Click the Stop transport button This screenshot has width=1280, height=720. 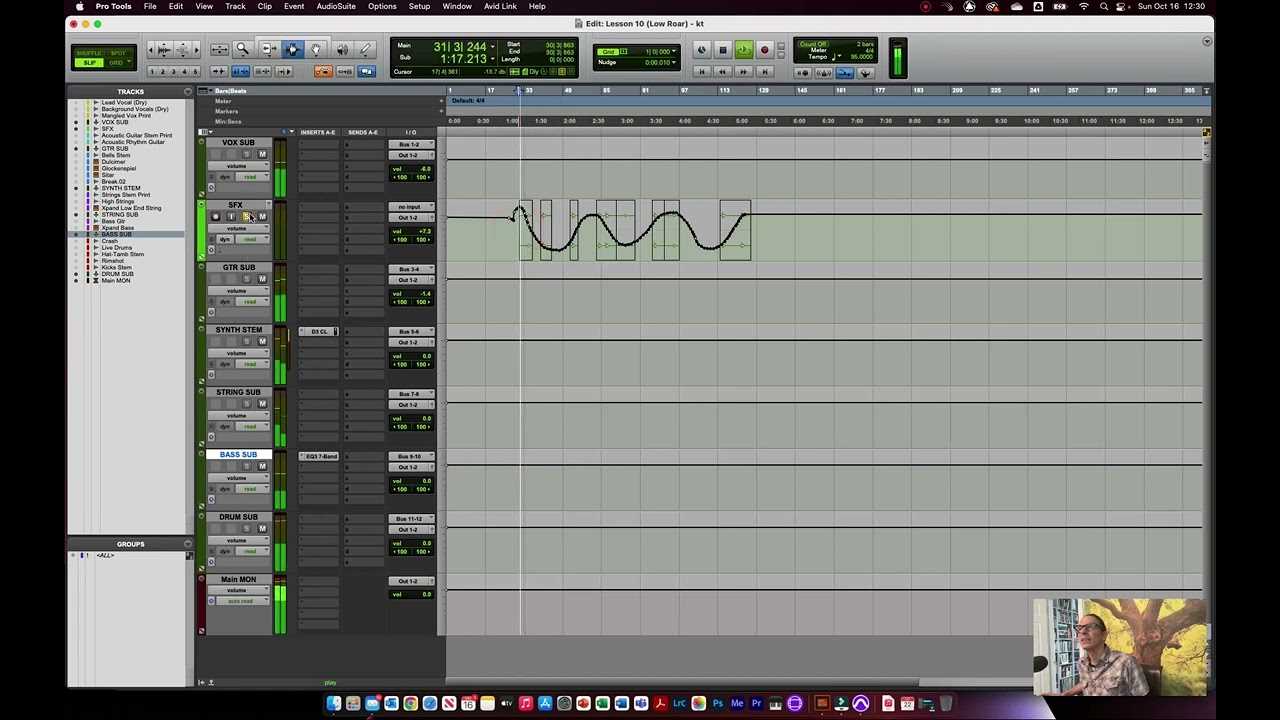722,50
